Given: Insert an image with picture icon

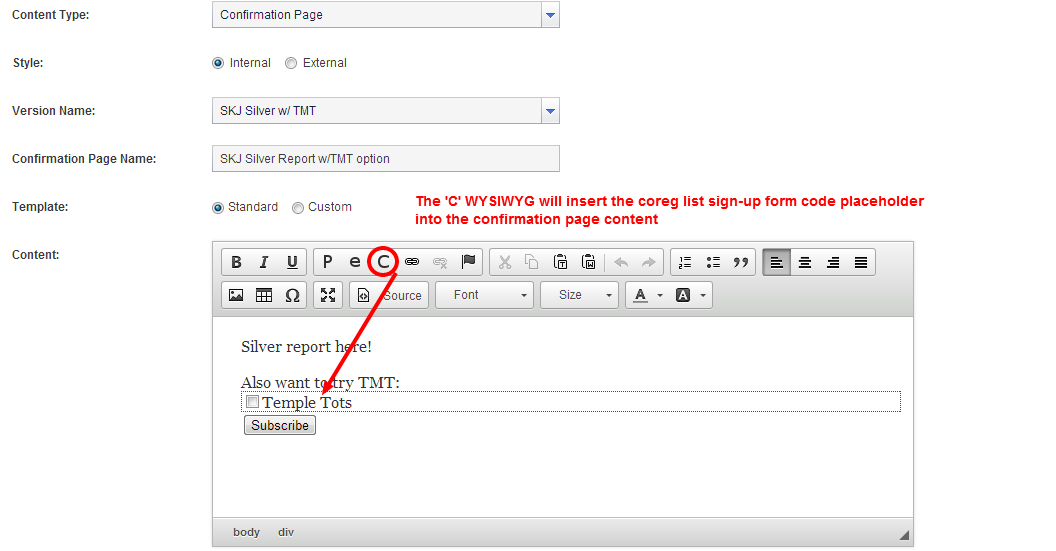Looking at the screenshot, I should 236,295.
